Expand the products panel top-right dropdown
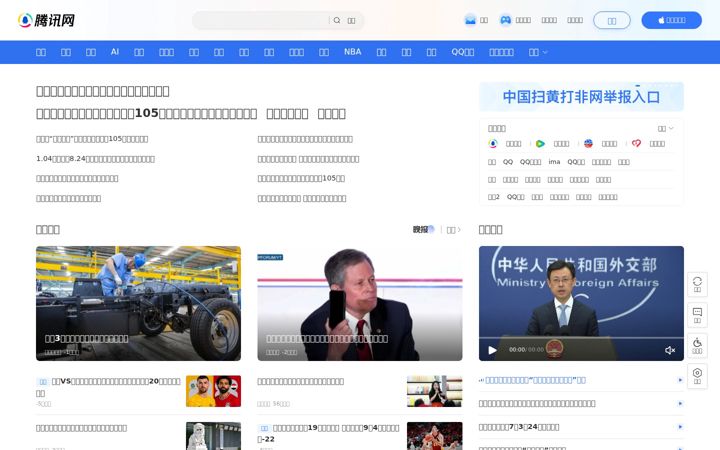The image size is (720, 450). 665,129
